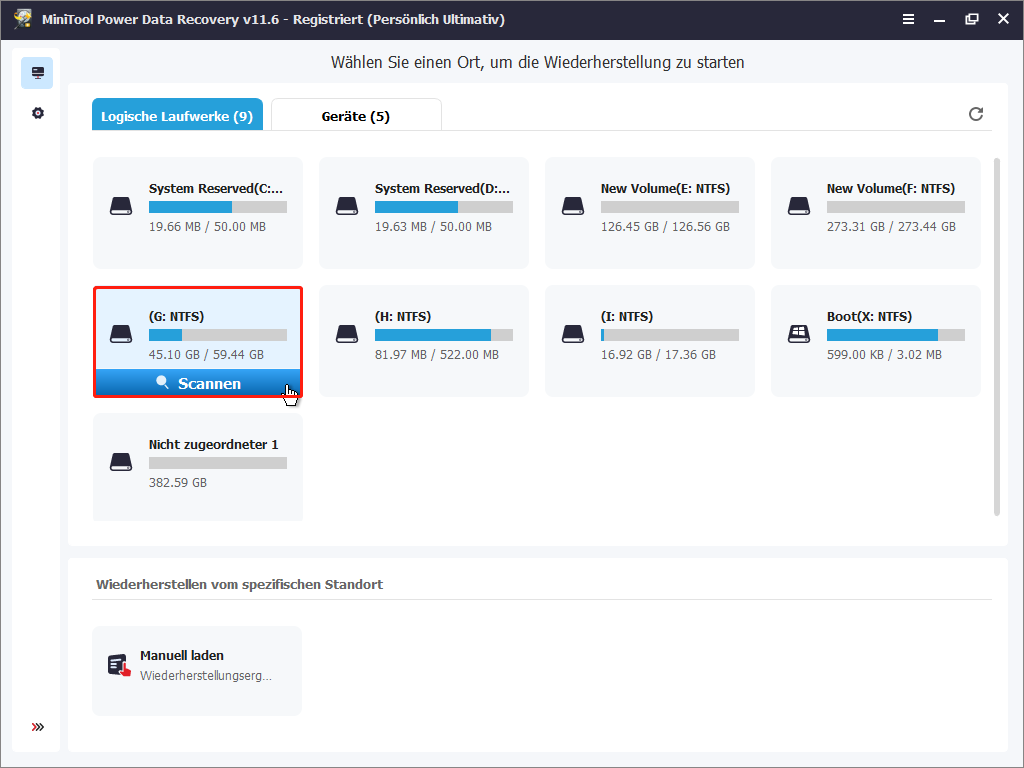Select the New Volume(E: NTFS) drive icon
This screenshot has height=768, width=1024.
click(573, 206)
